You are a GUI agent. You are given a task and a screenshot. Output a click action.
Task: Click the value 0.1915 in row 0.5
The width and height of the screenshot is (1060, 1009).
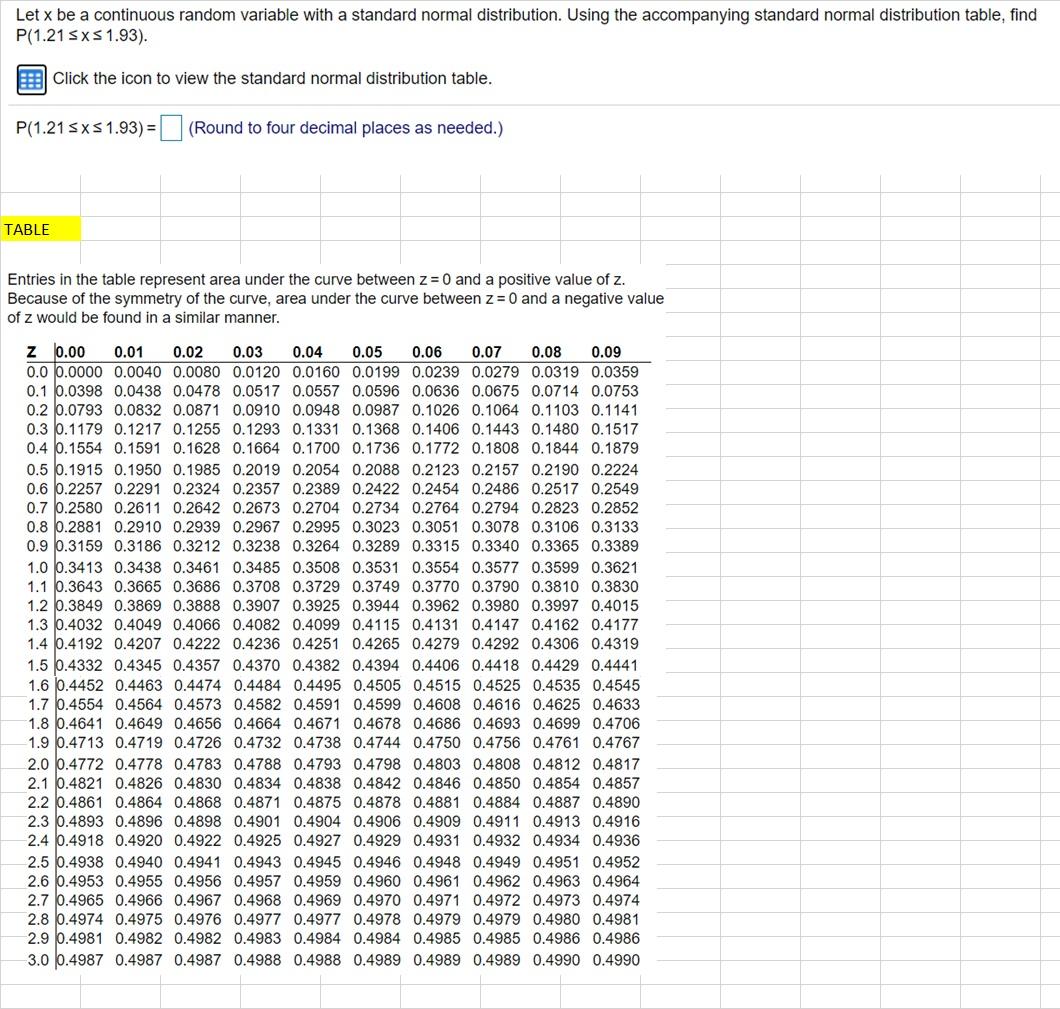(79, 470)
